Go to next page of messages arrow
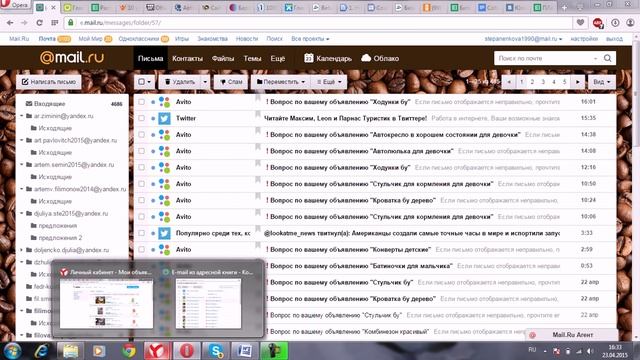The image size is (640, 360). 578,82
